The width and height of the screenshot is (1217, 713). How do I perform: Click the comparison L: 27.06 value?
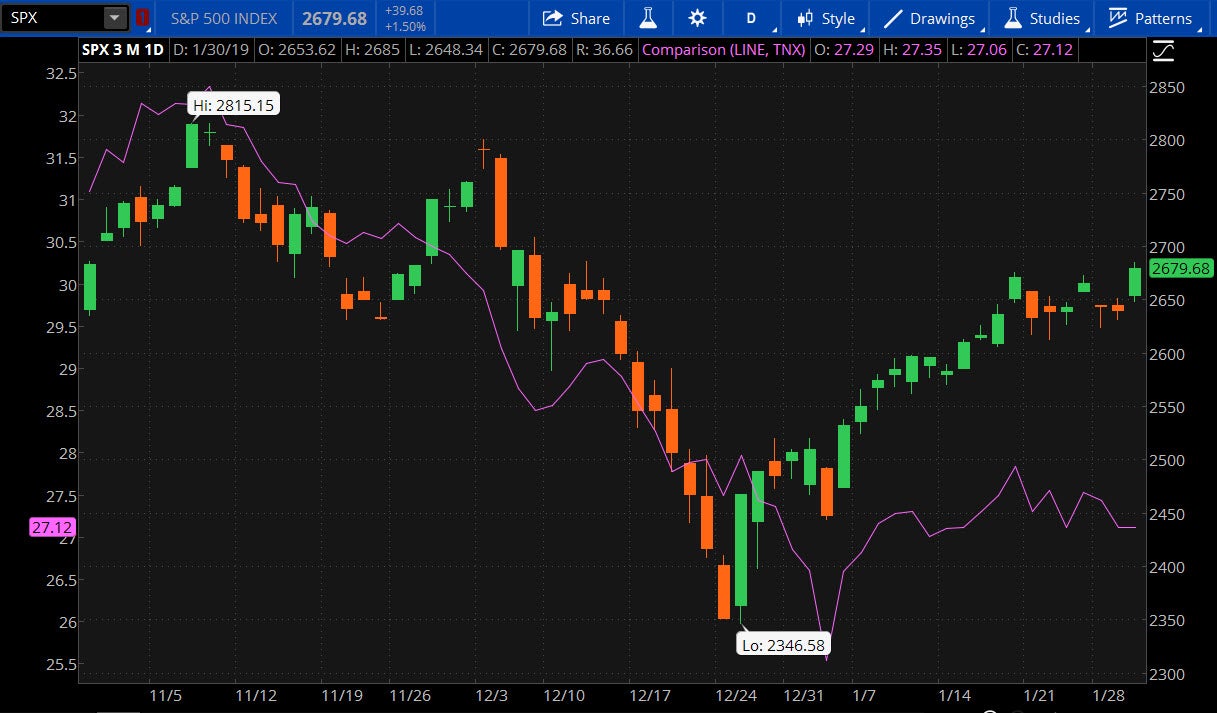pyautogui.click(x=978, y=49)
